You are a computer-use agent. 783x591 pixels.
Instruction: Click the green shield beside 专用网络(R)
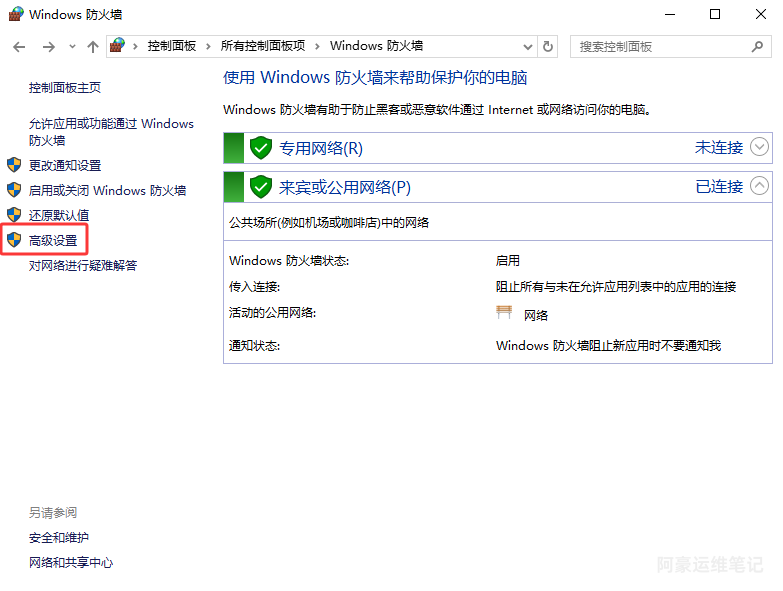coord(261,148)
